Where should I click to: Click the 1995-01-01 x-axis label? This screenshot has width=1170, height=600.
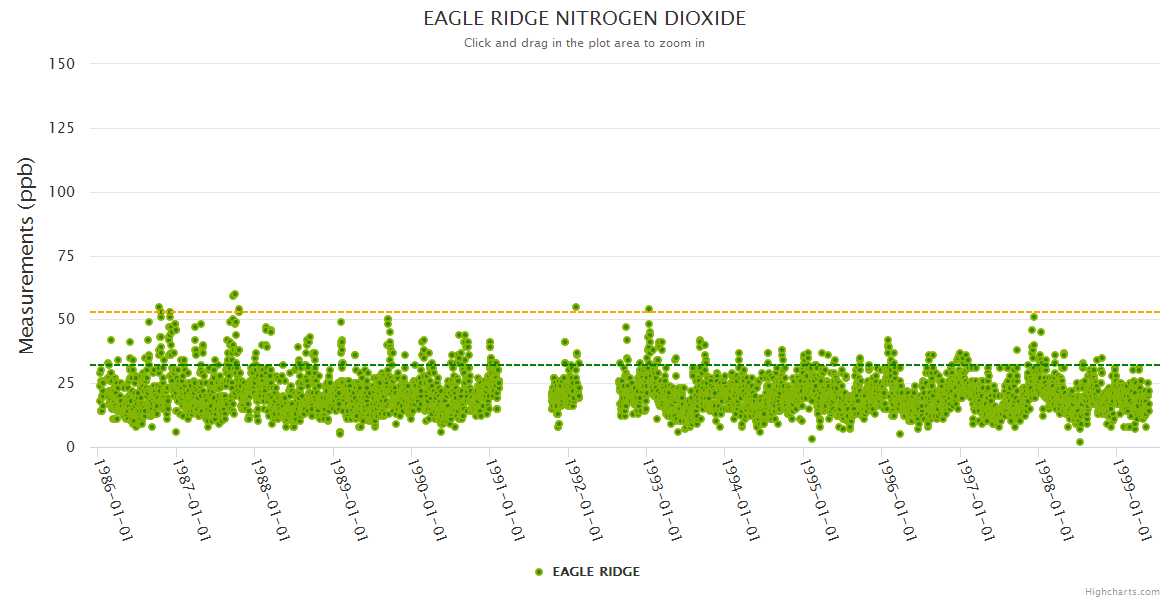tap(819, 496)
